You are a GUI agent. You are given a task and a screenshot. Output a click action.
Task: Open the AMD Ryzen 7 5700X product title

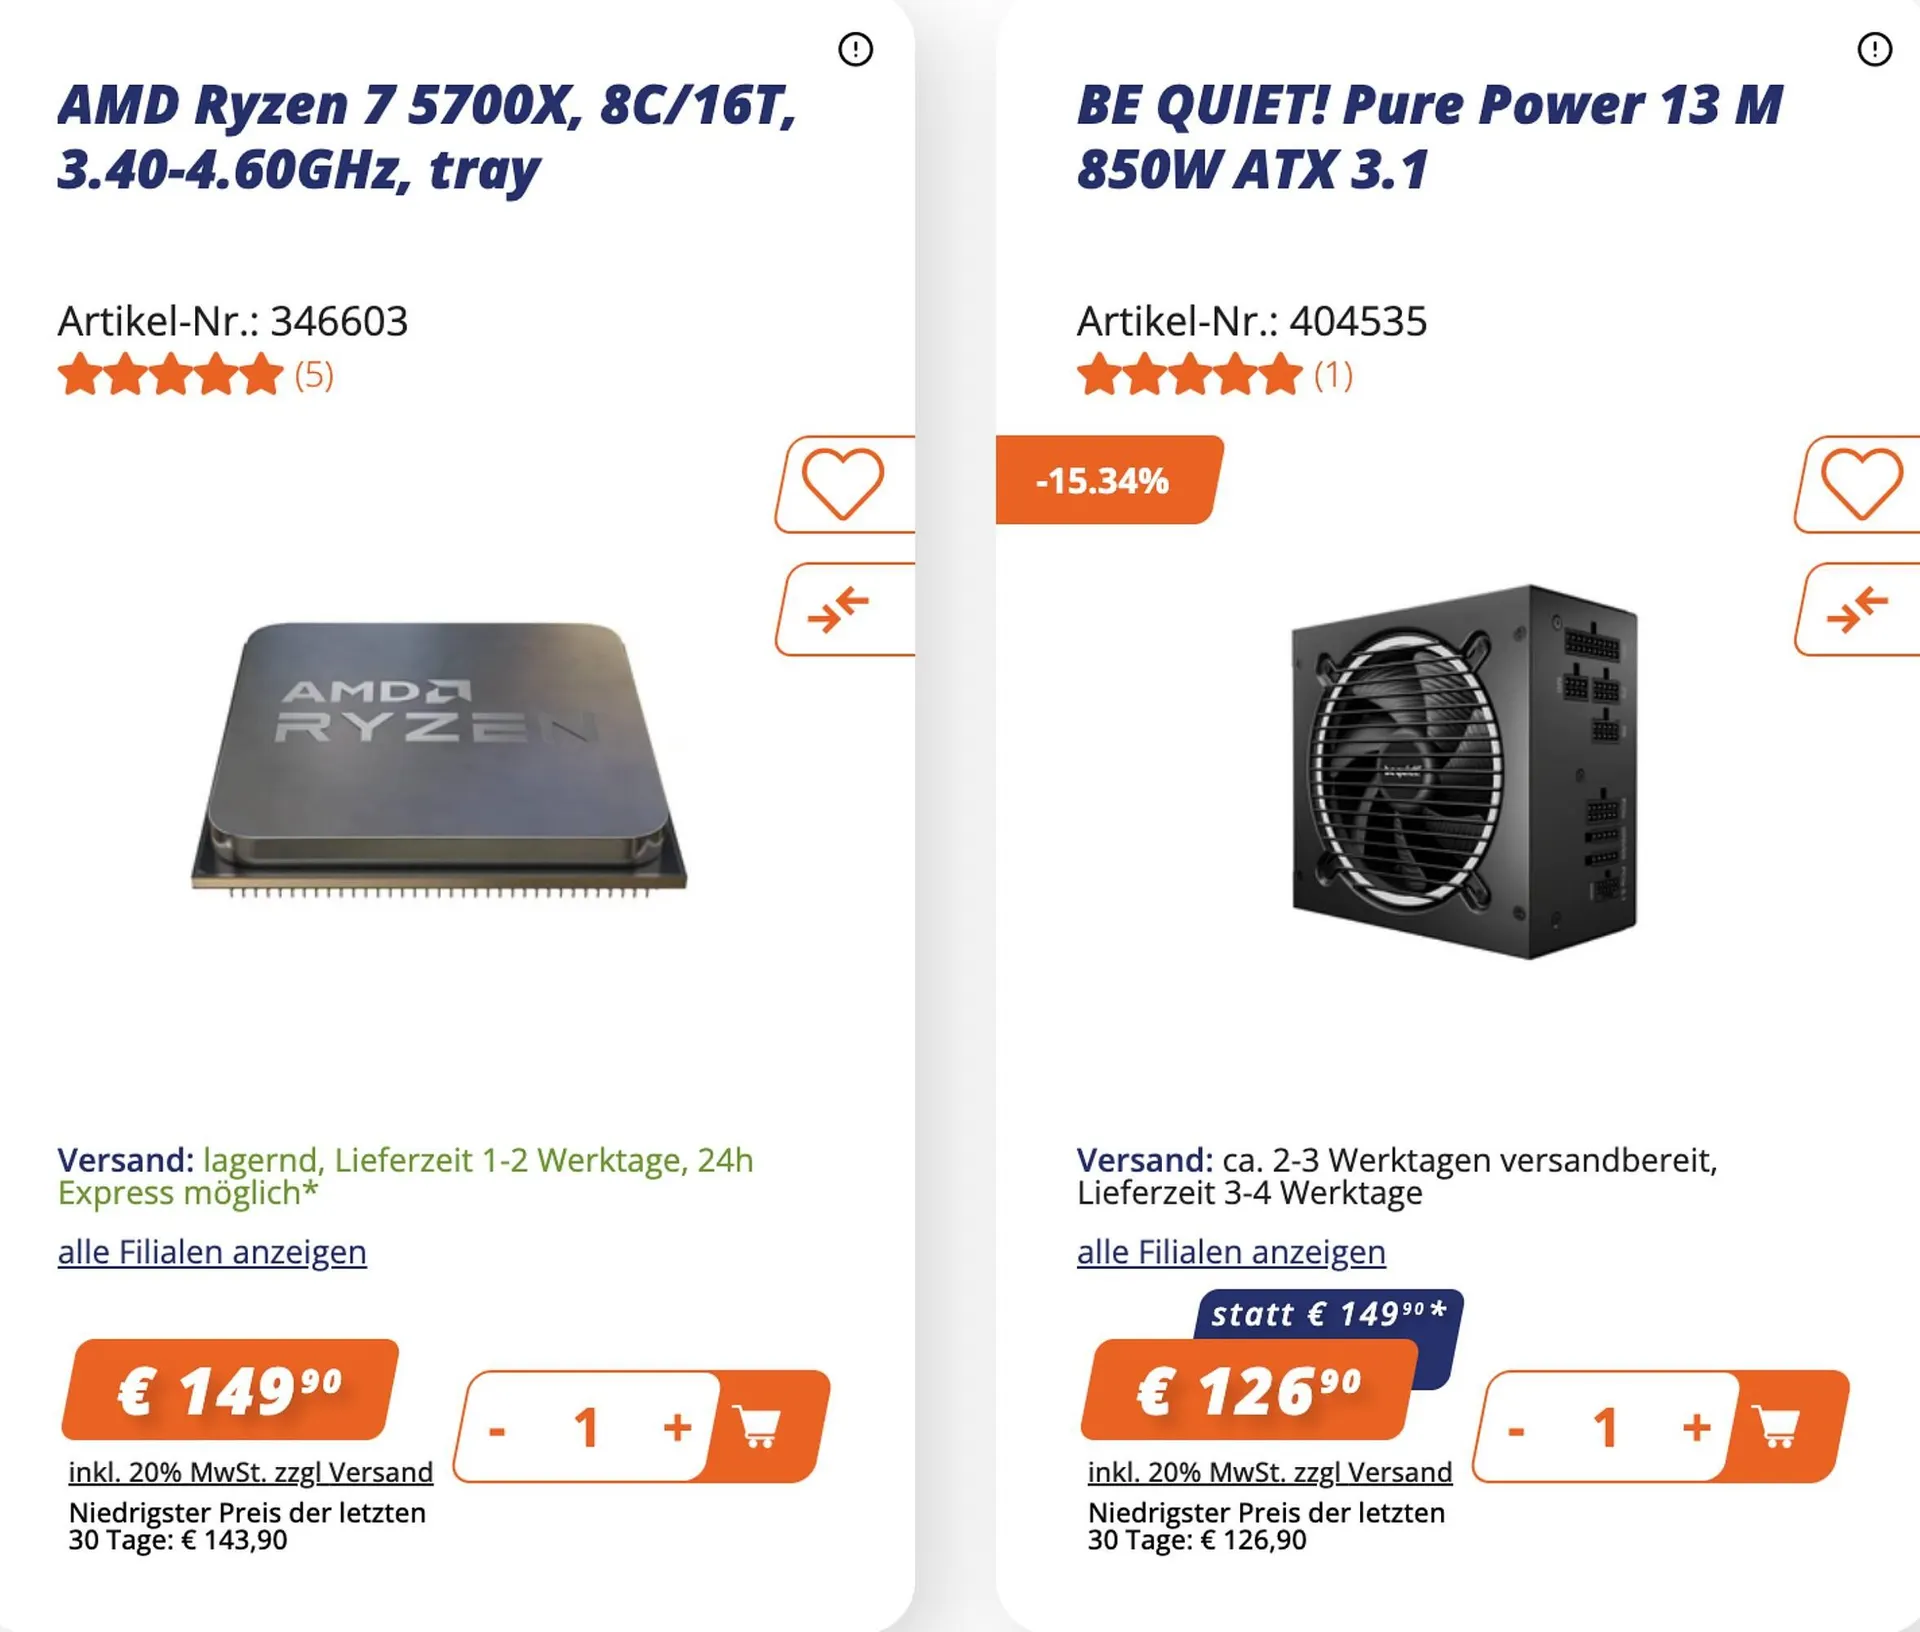(x=427, y=137)
